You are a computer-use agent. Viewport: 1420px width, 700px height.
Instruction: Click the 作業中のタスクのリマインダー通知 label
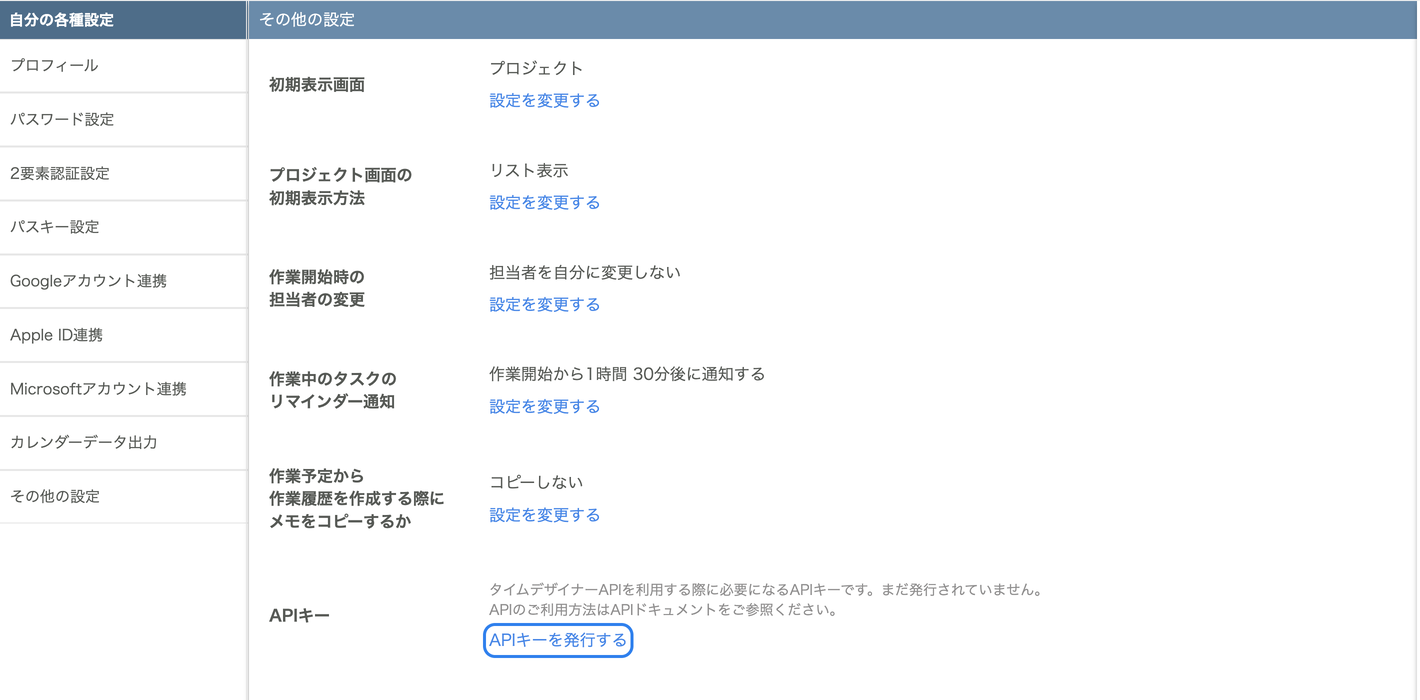pyautogui.click(x=333, y=391)
